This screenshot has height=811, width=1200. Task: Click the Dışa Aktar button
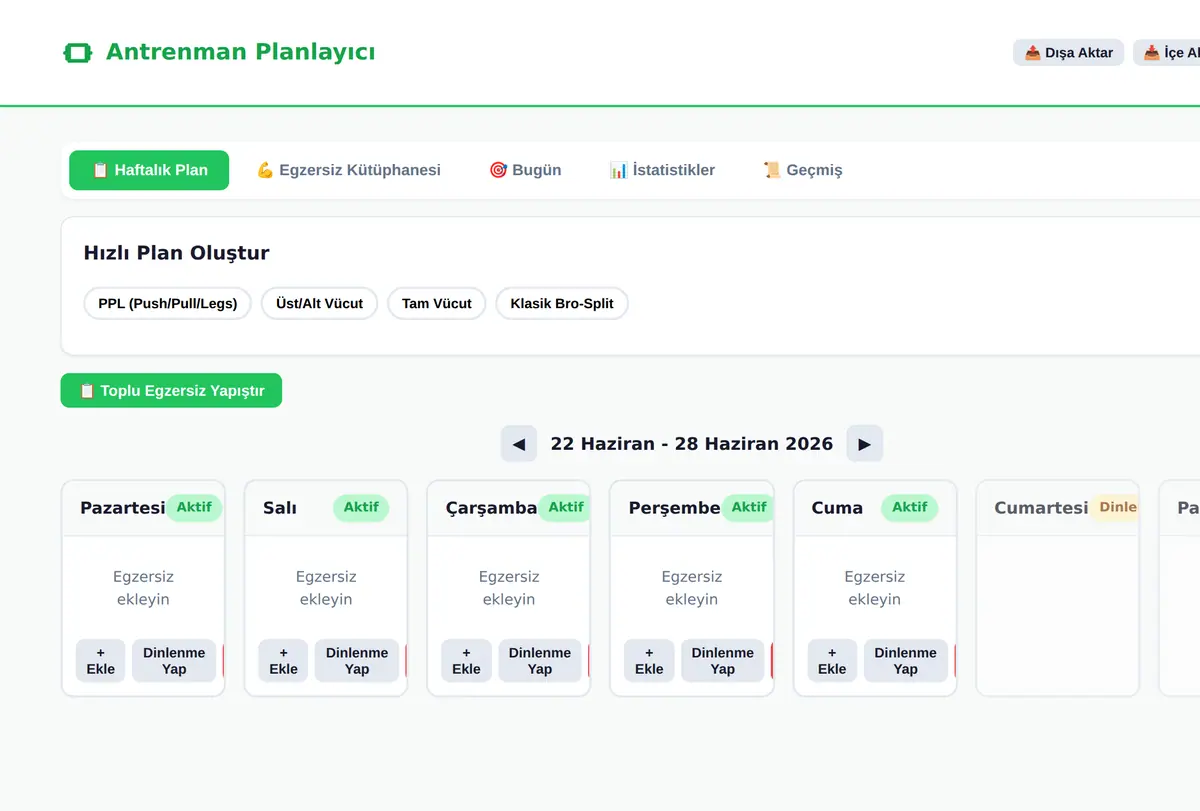tap(1069, 53)
